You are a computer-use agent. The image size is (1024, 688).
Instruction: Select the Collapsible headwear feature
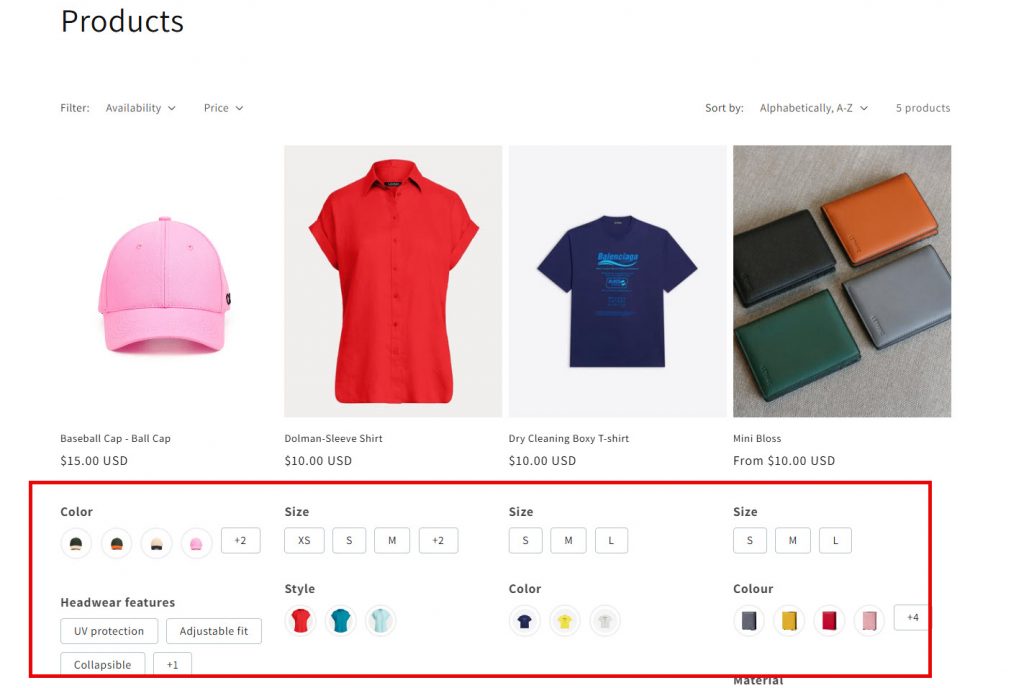pos(103,665)
